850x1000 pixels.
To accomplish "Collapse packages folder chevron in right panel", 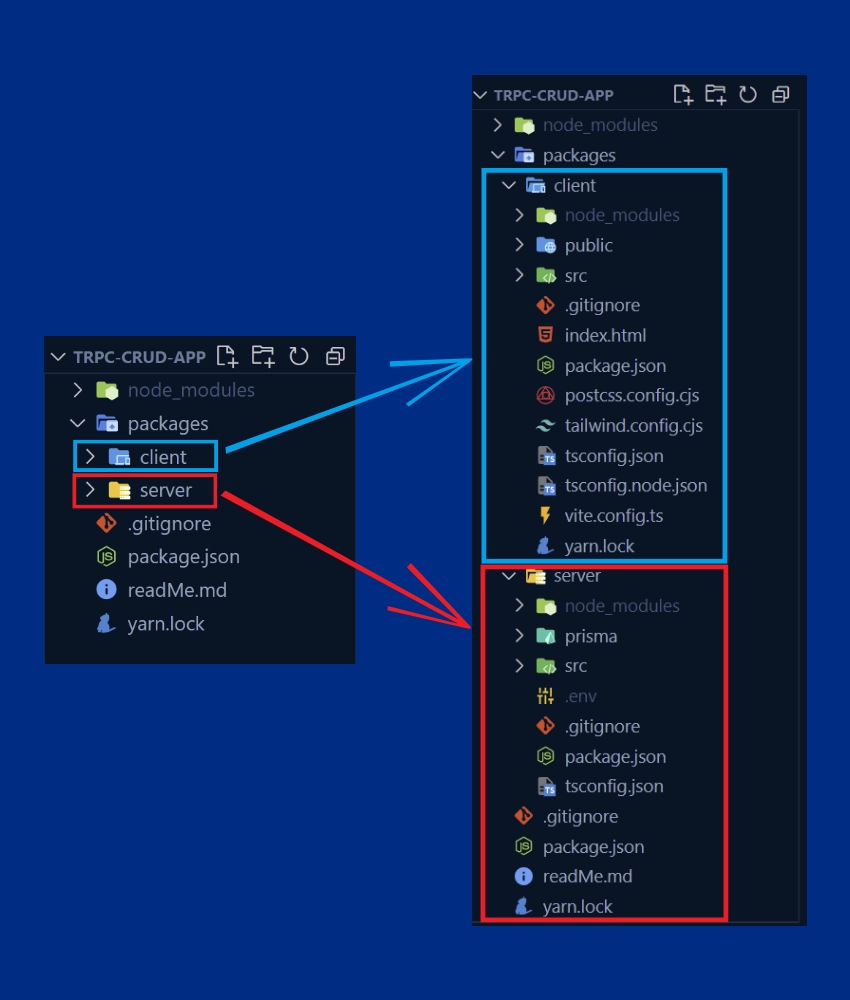I will tap(498, 154).
